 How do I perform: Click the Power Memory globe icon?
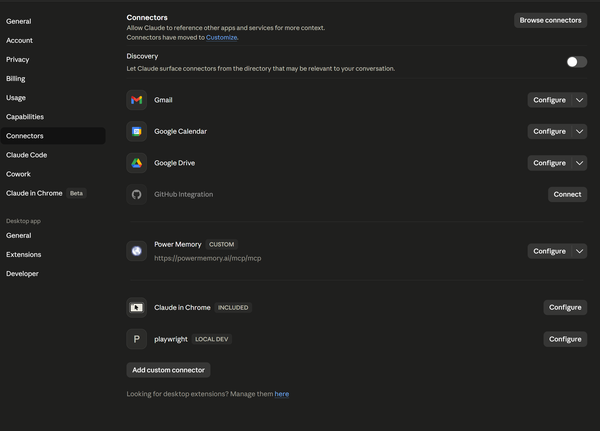tap(137, 251)
